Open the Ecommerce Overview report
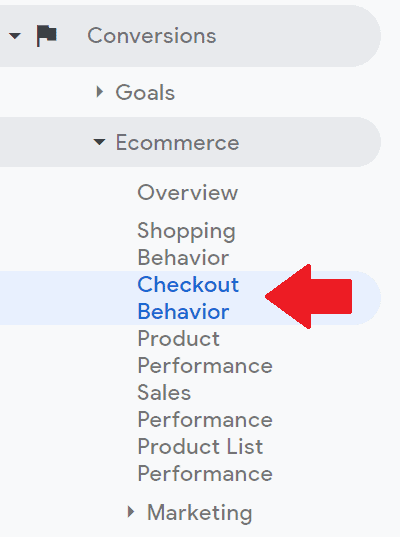Screen dimensions: 400x537 pyautogui.click(x=188, y=192)
